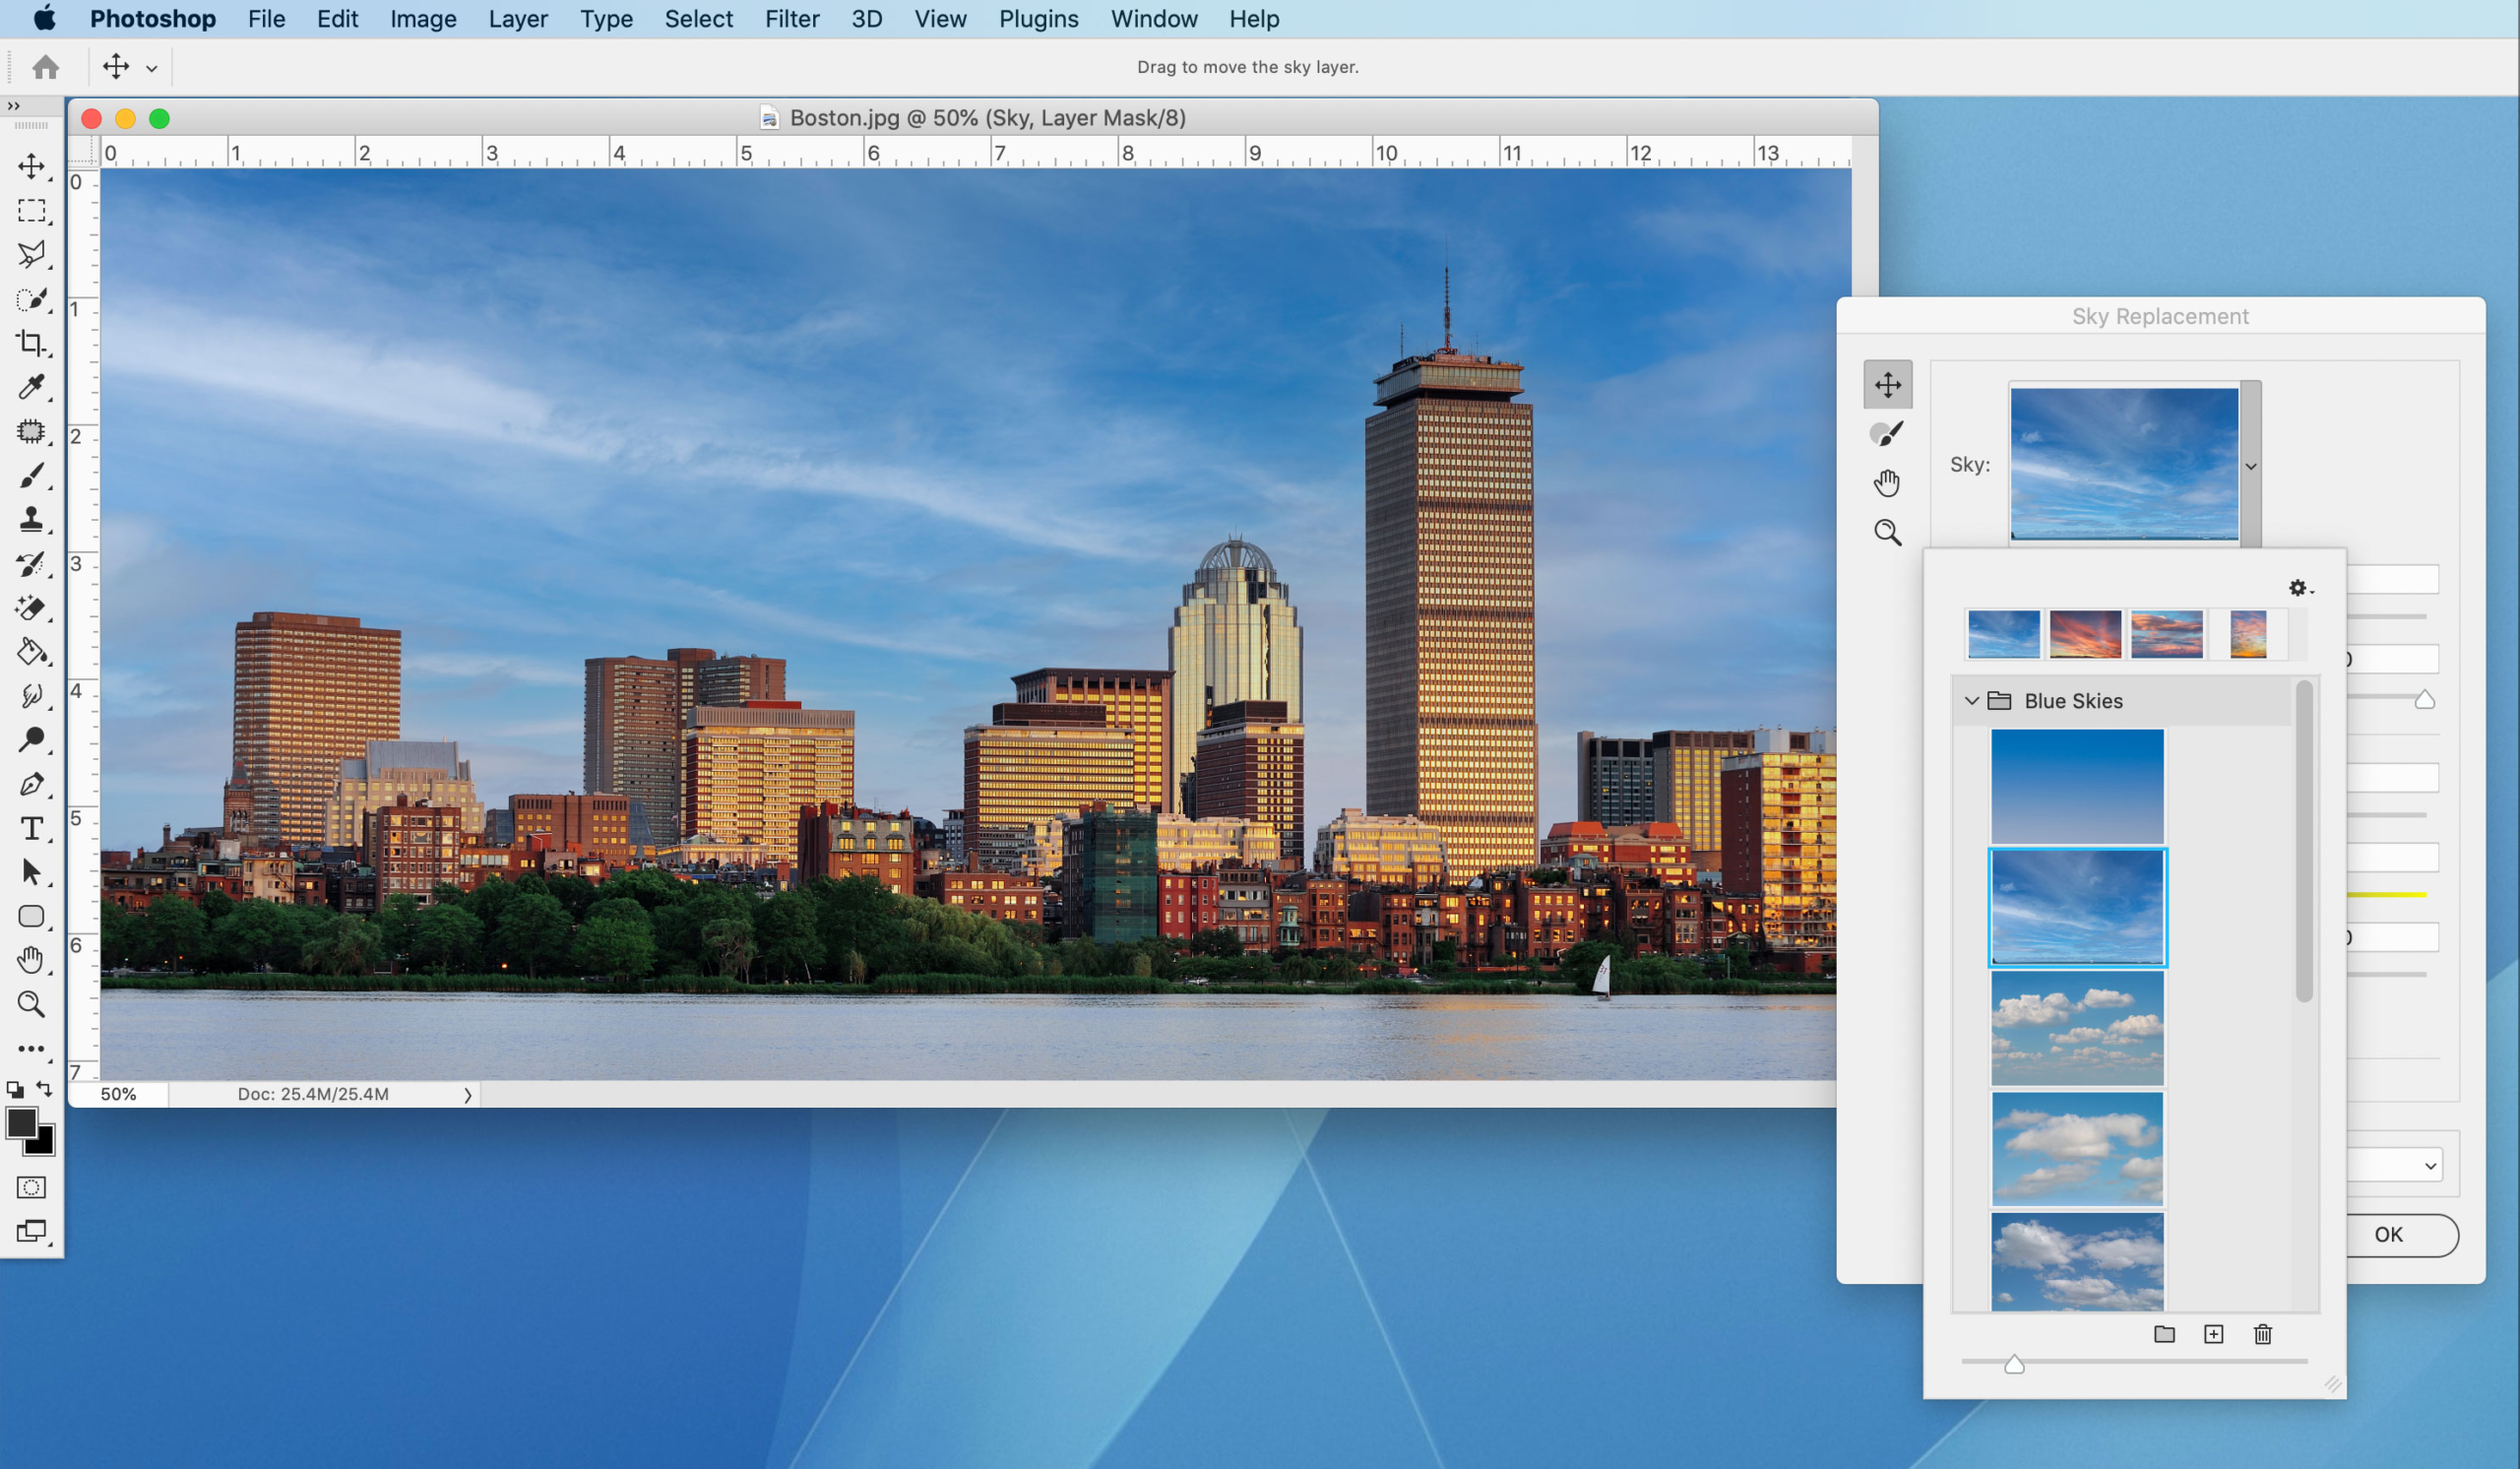Open the Plugins menu
The width and height of the screenshot is (2520, 1469).
tap(1038, 19)
